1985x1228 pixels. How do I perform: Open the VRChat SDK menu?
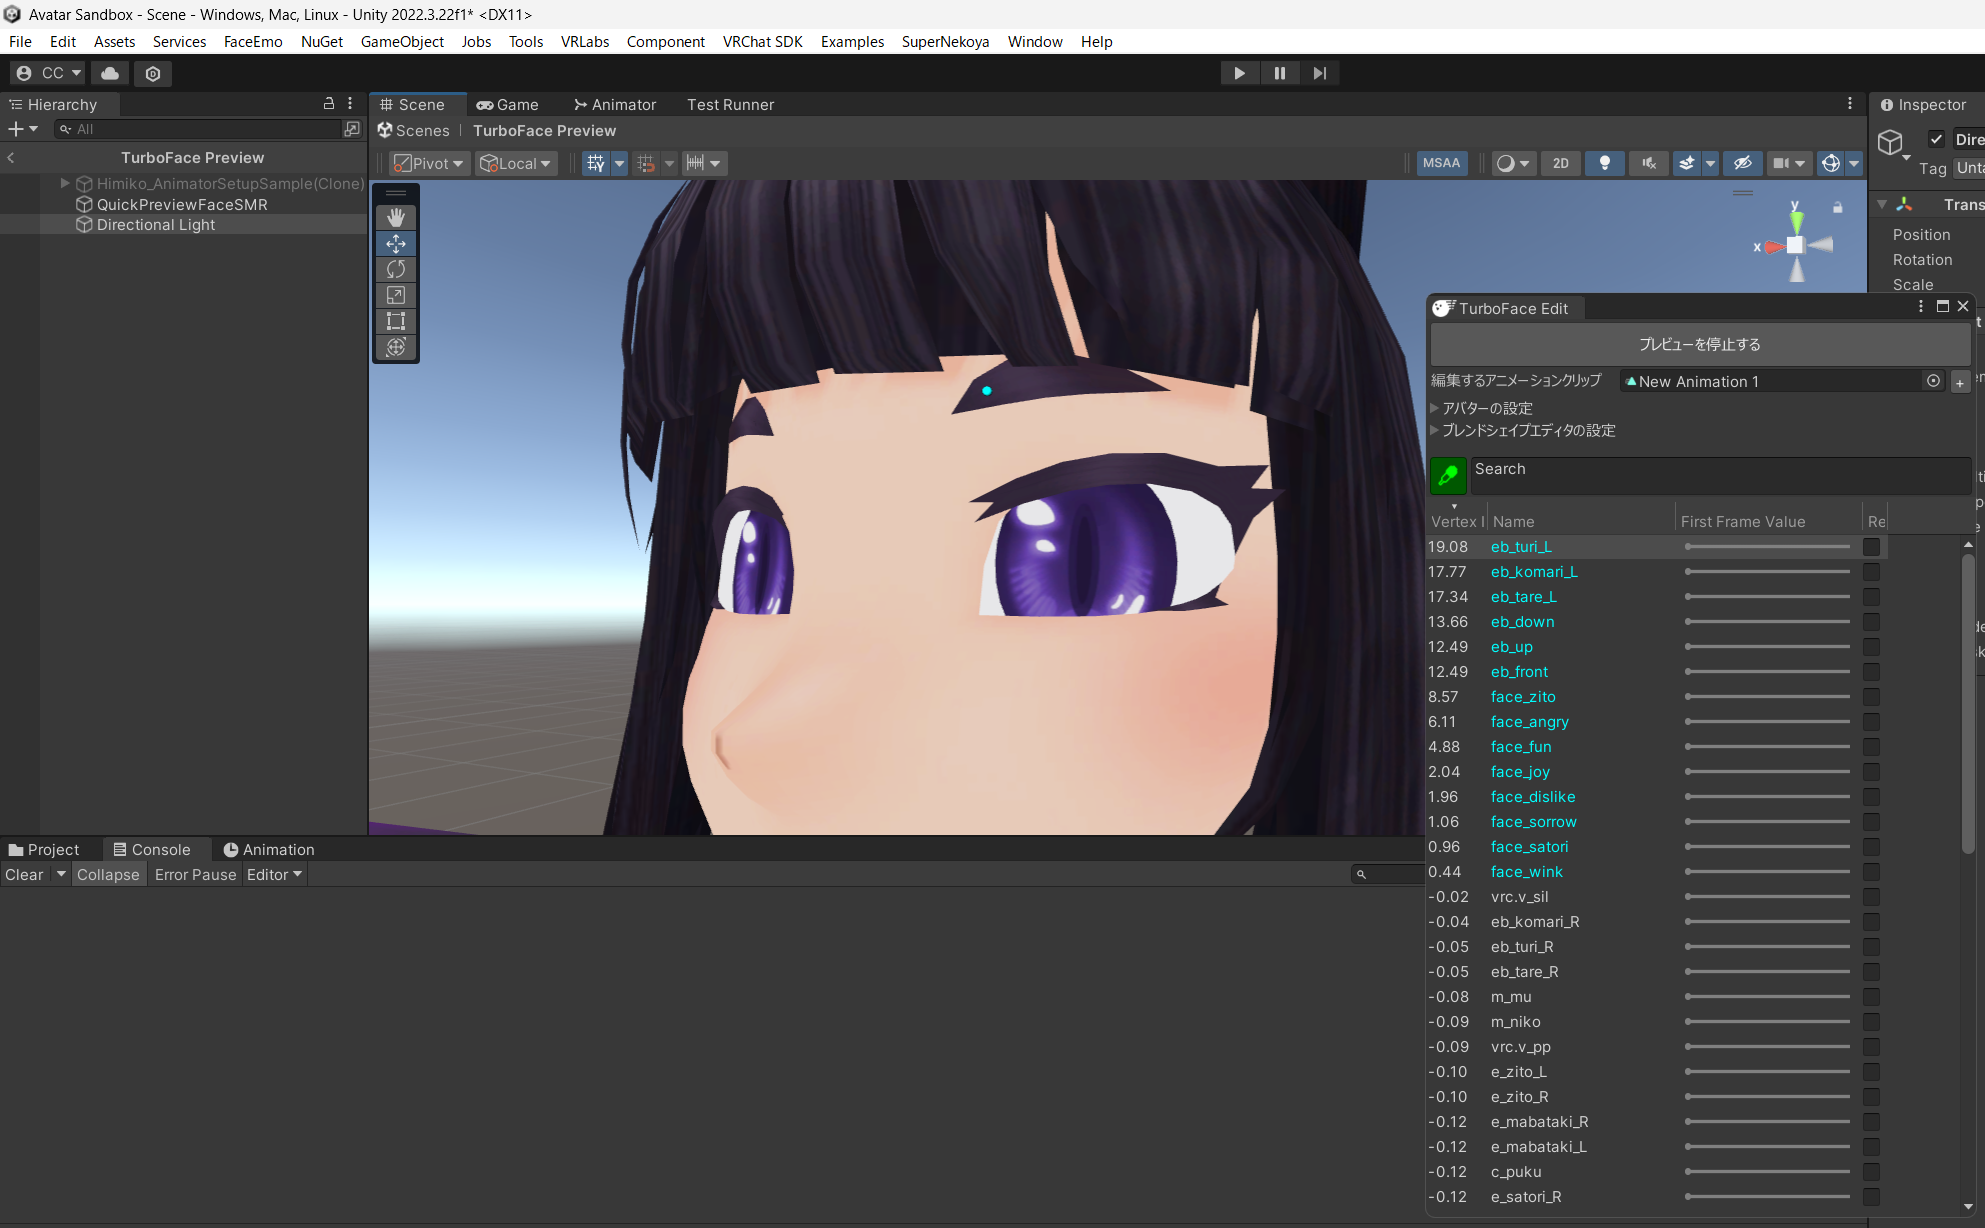(x=763, y=41)
